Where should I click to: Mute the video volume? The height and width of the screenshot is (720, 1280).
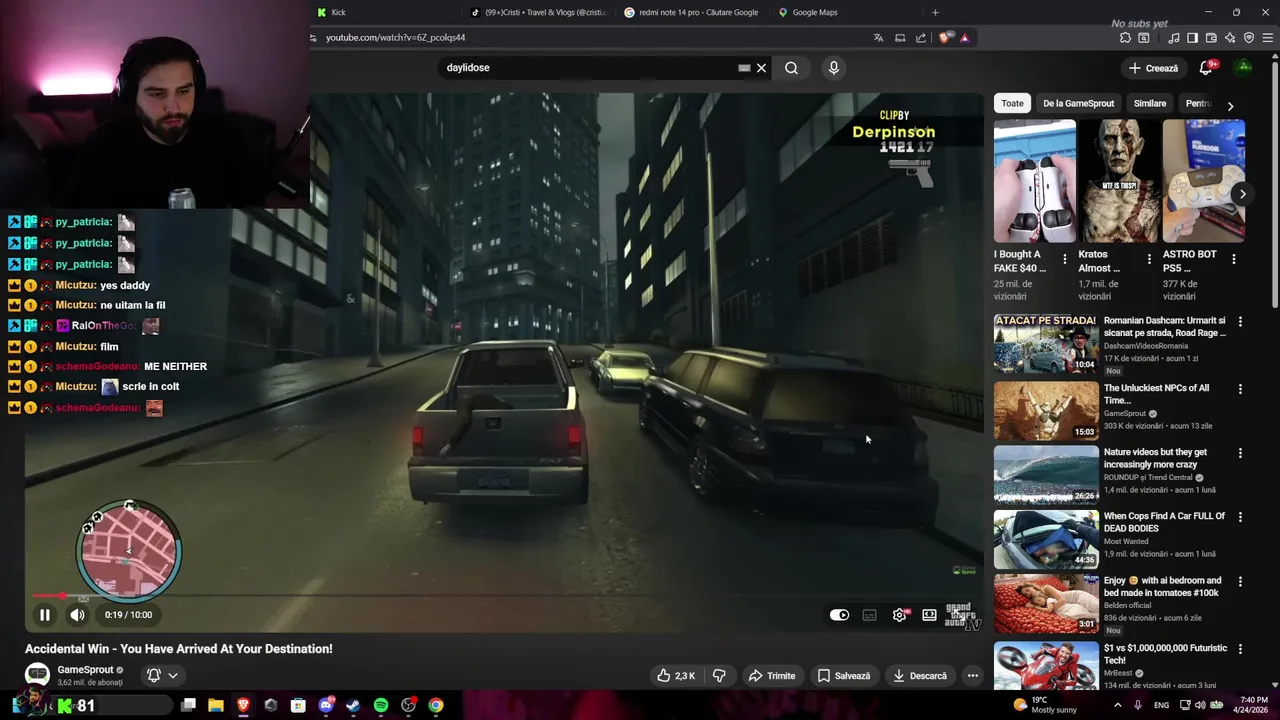(x=78, y=615)
